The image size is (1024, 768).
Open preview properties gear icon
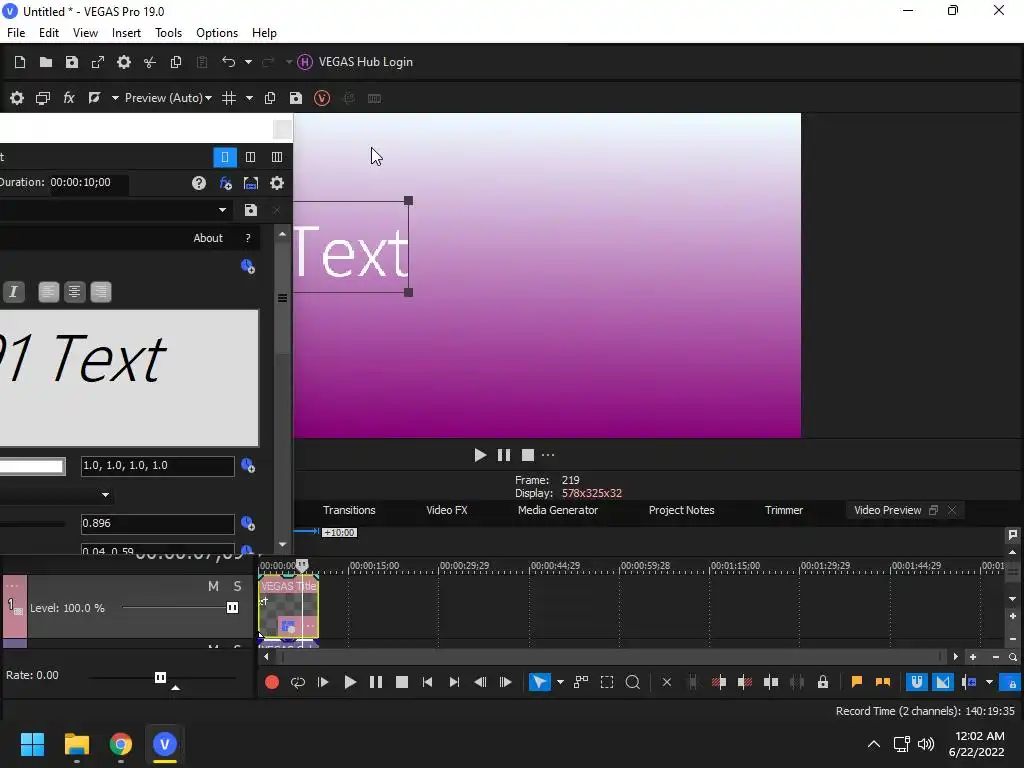17,98
